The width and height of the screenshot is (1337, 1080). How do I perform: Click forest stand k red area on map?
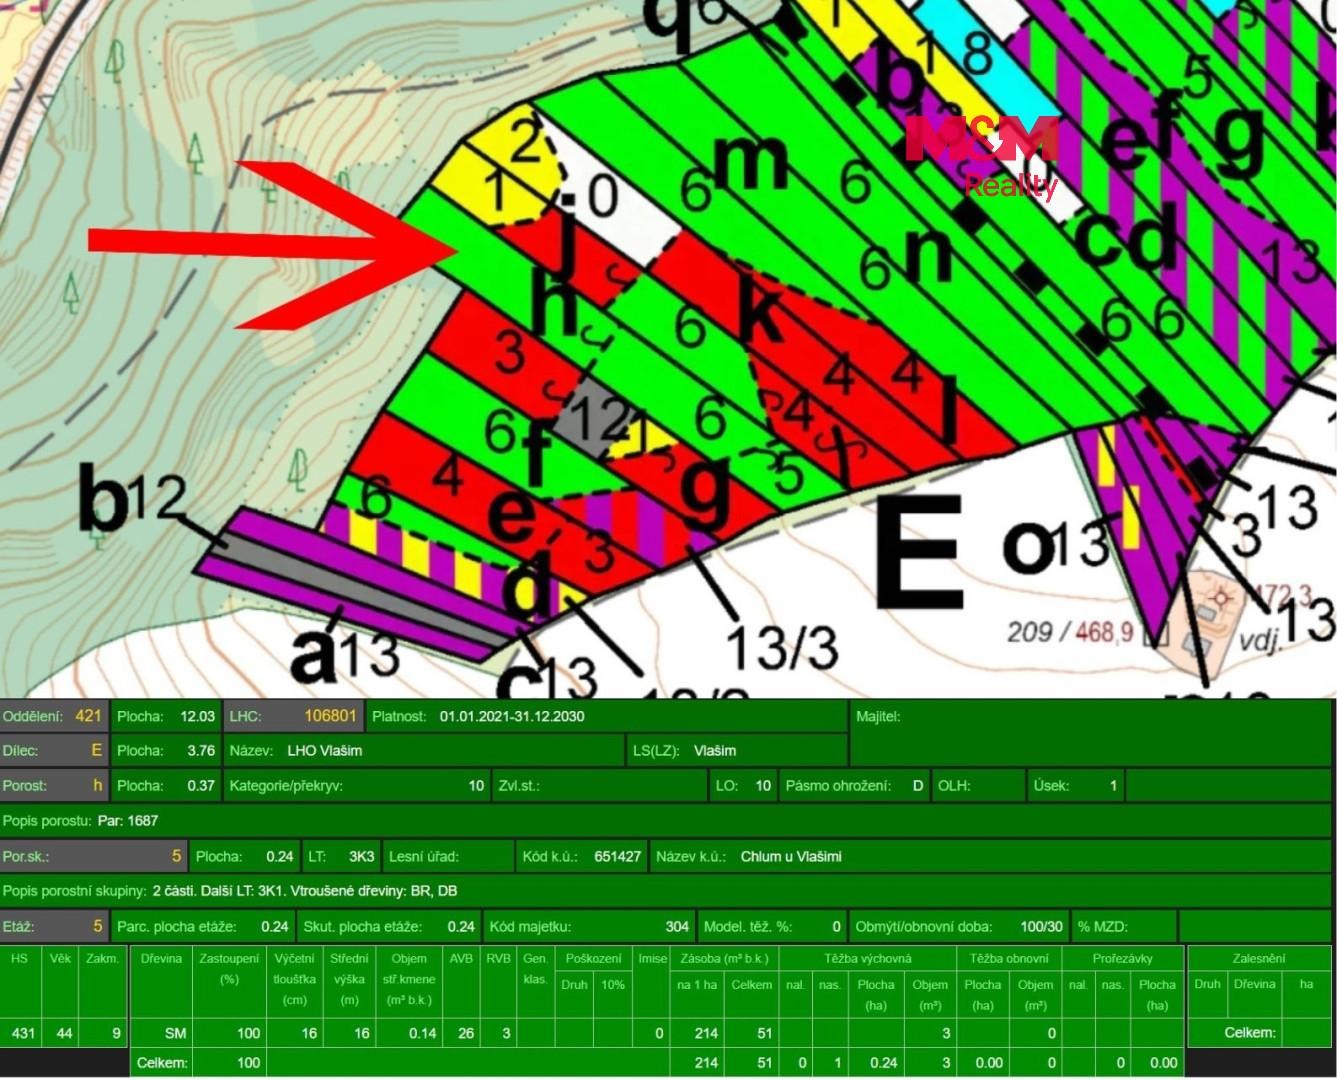point(760,309)
